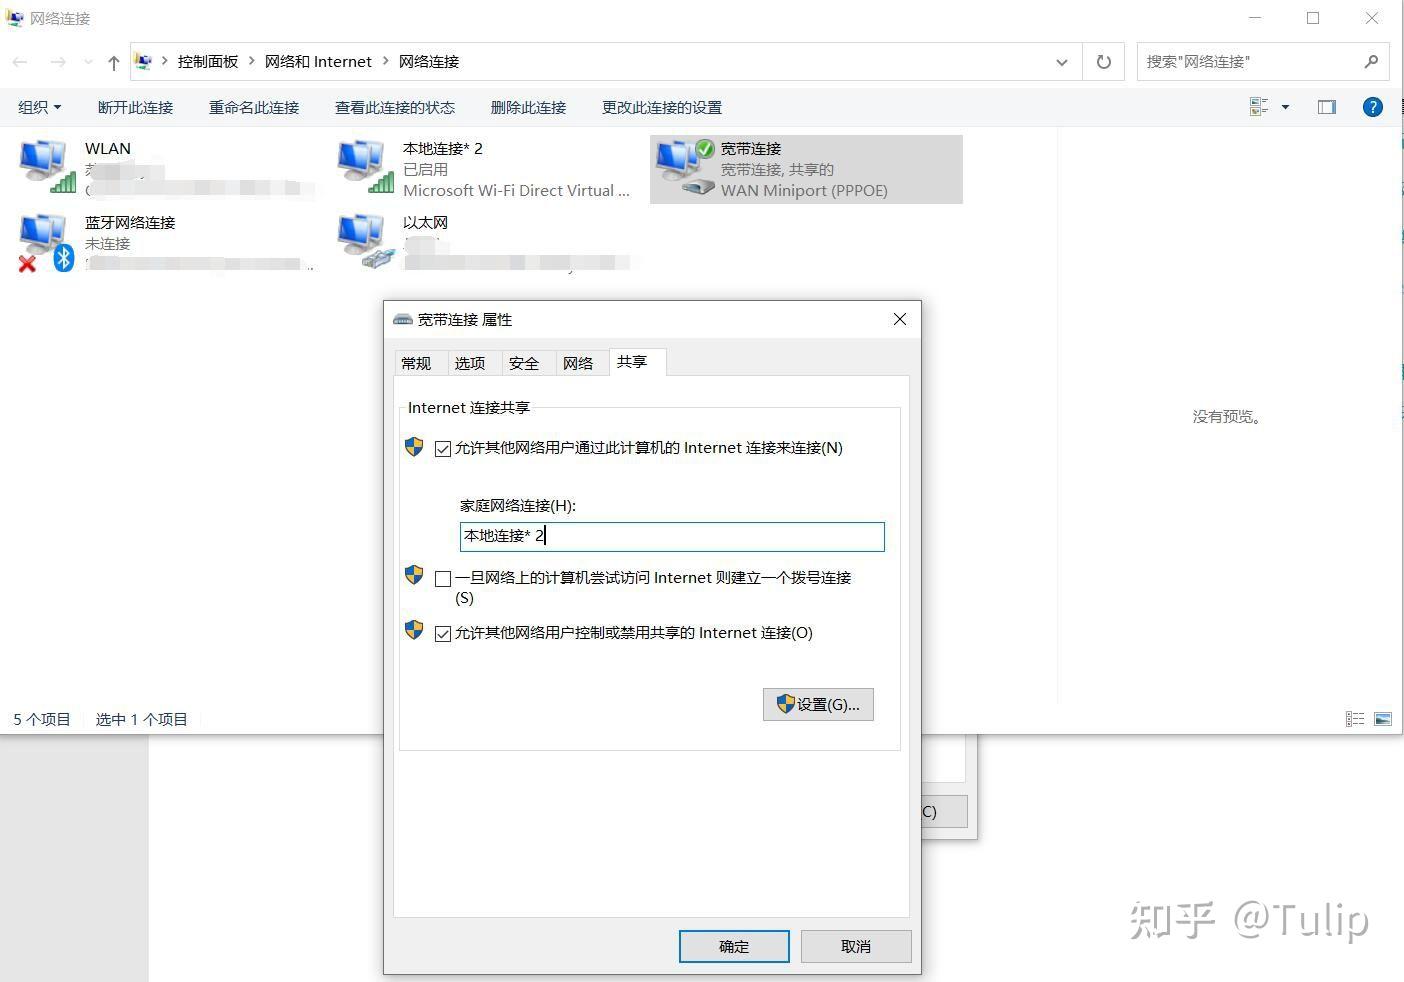The height and width of the screenshot is (982, 1404).
Task: Switch to large icons view in status bar
Action: pos(1383,719)
